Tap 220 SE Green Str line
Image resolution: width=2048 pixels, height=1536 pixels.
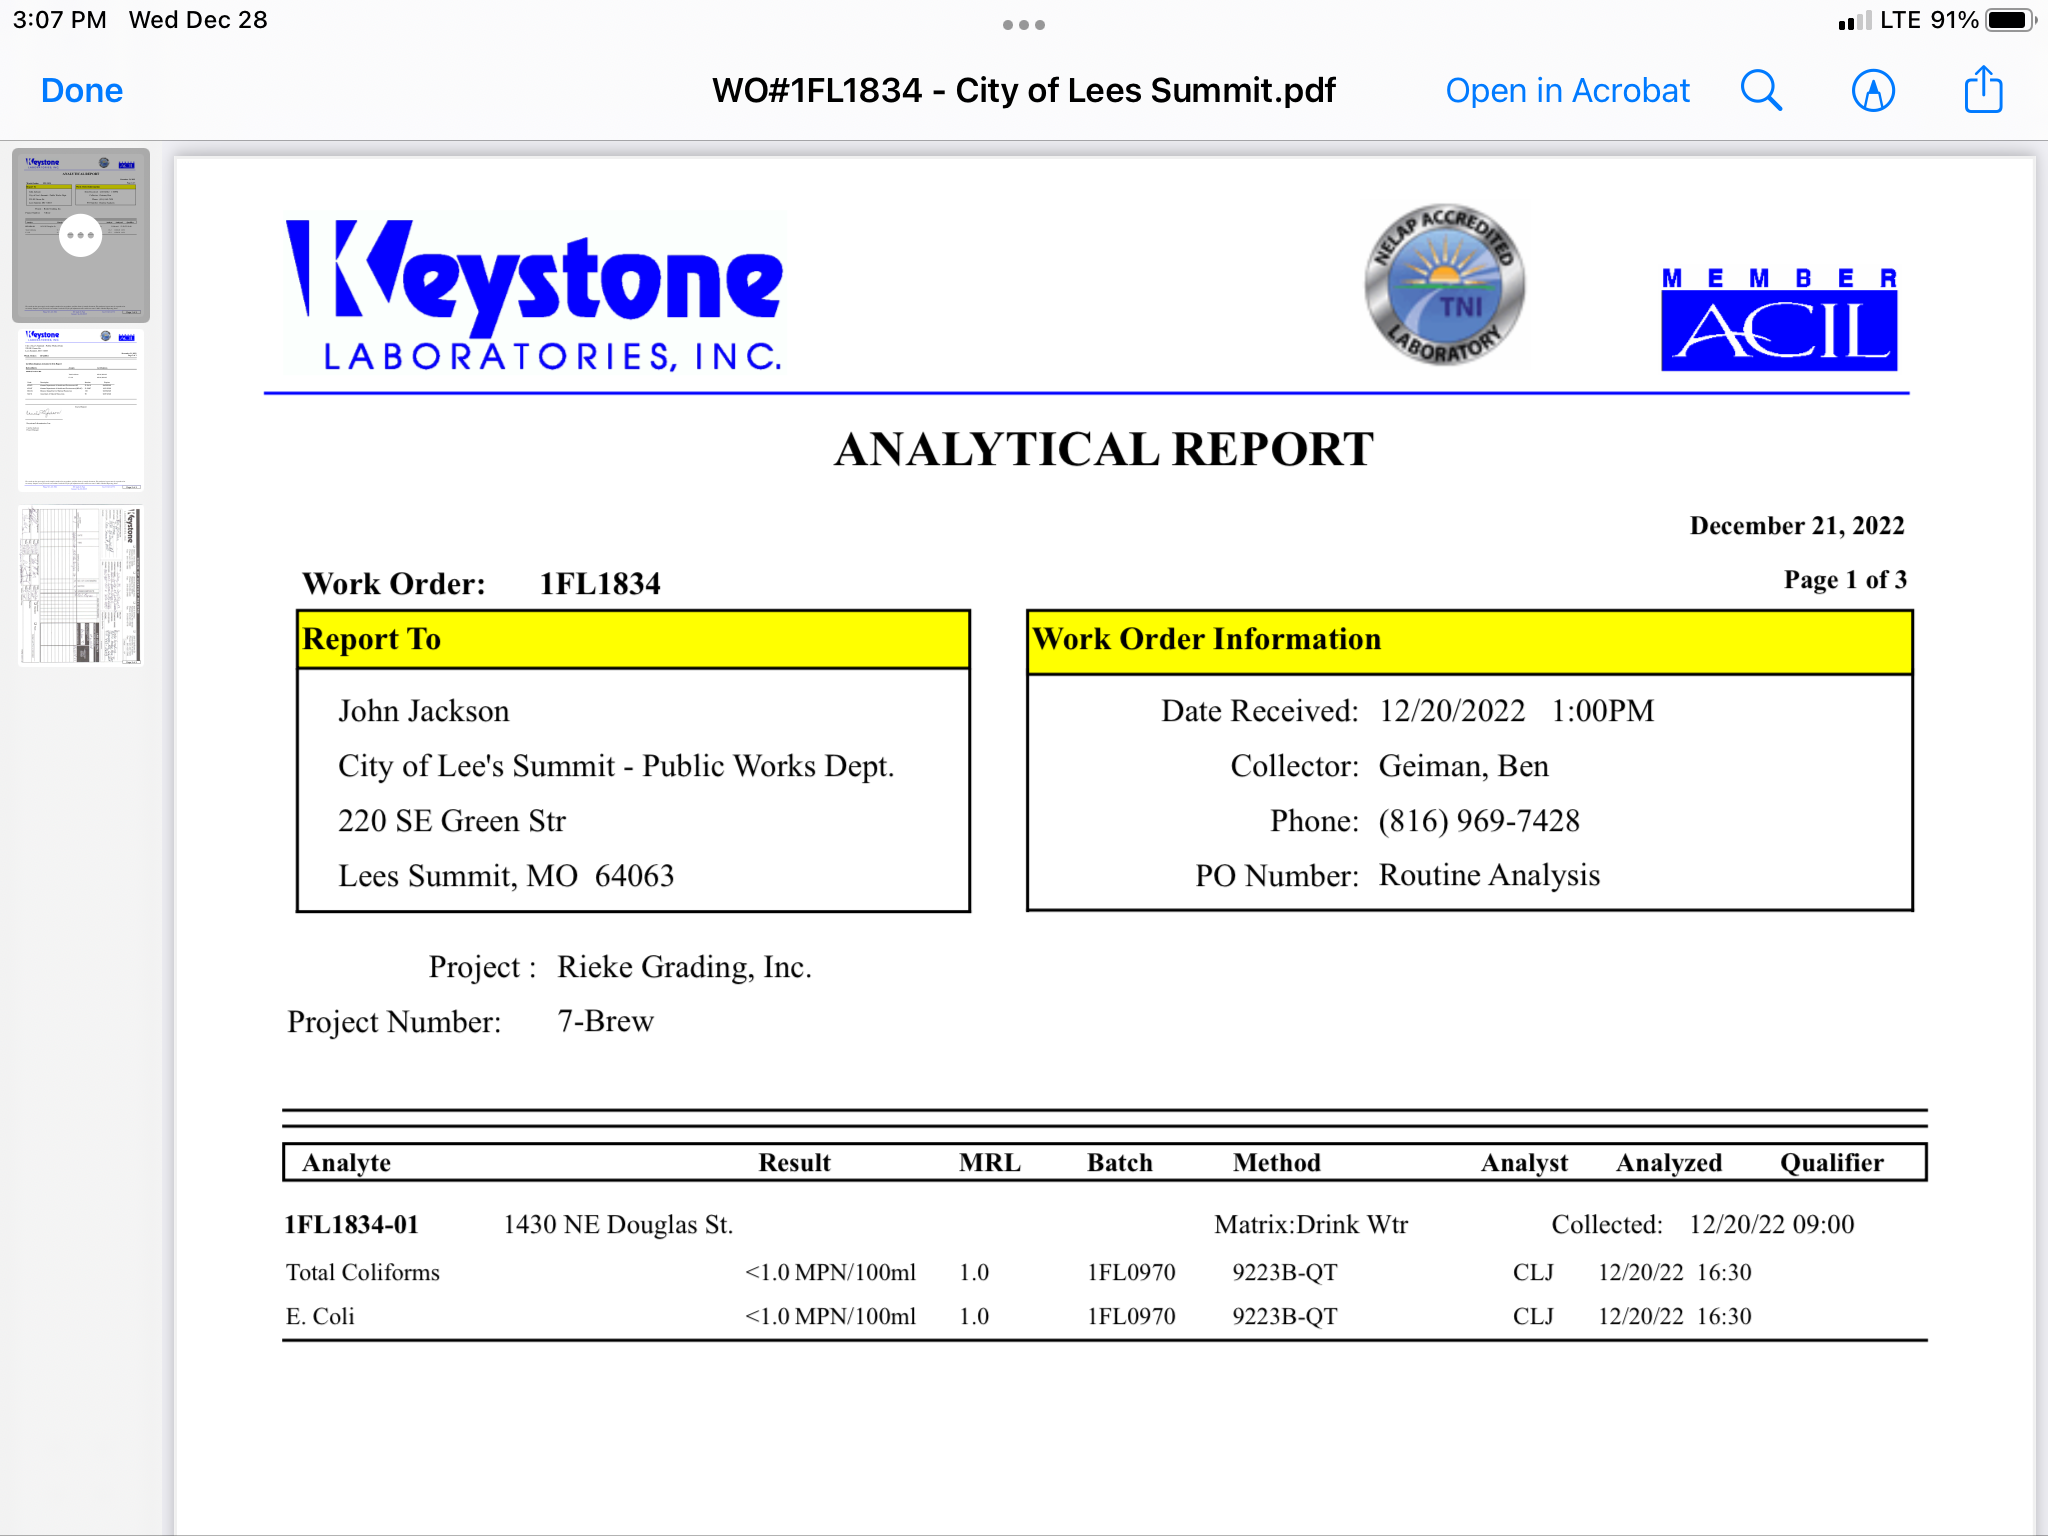click(452, 821)
